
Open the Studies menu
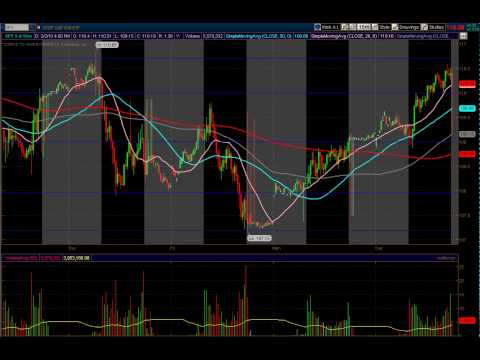pyautogui.click(x=436, y=27)
